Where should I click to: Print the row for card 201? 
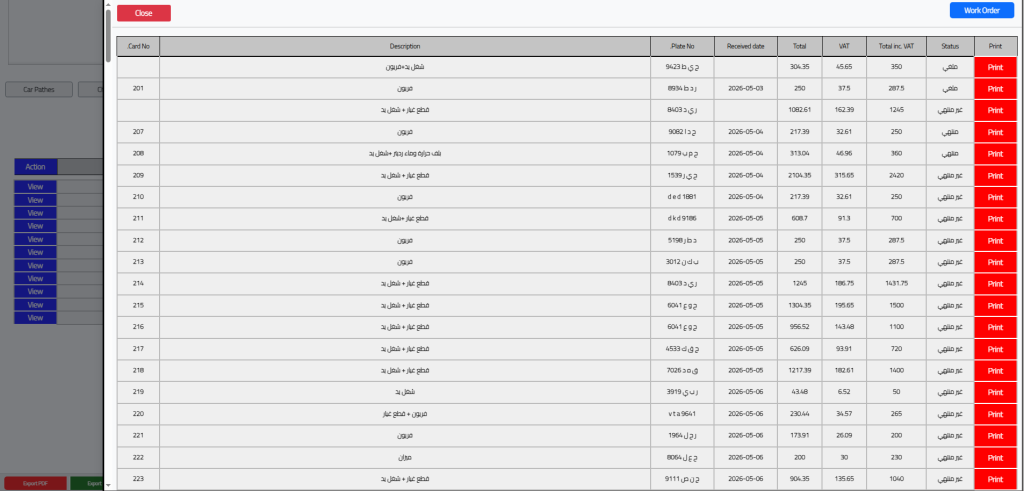click(995, 89)
